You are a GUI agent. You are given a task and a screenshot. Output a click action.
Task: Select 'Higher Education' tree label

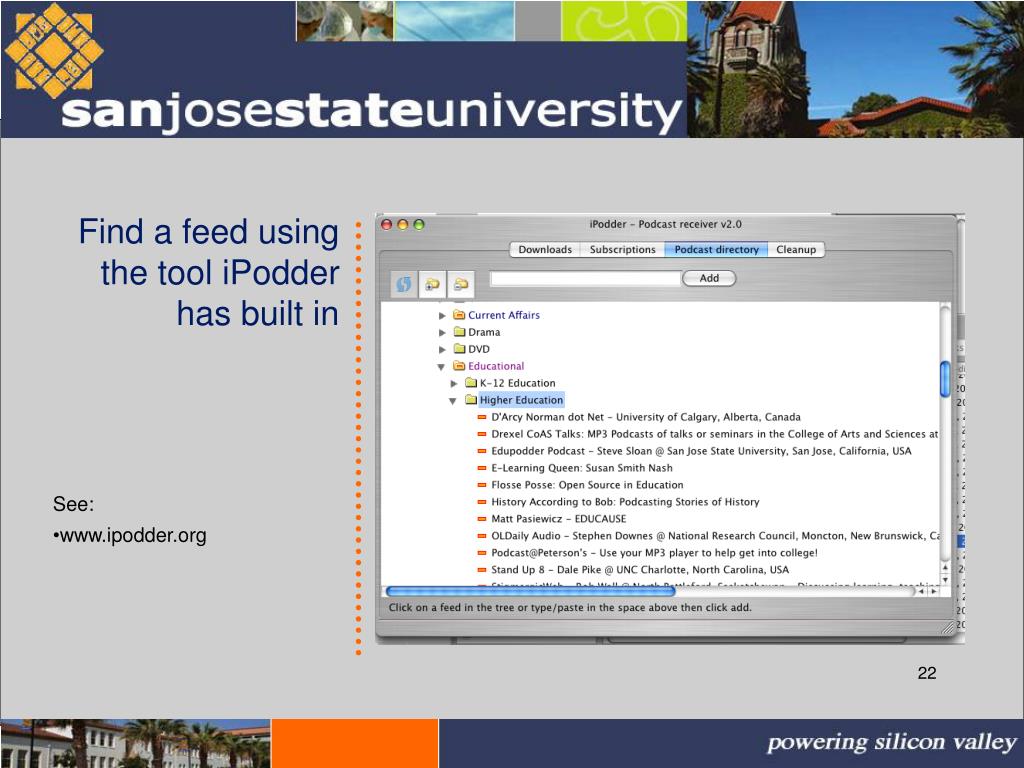521,400
